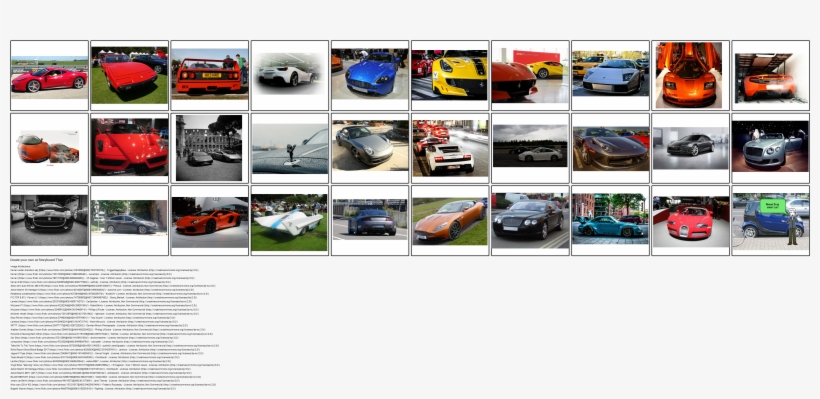Image resolution: width=820 pixels, height=399 pixels.
Task: Click the black Bentley Continental on street
Action: [x=530, y=220]
